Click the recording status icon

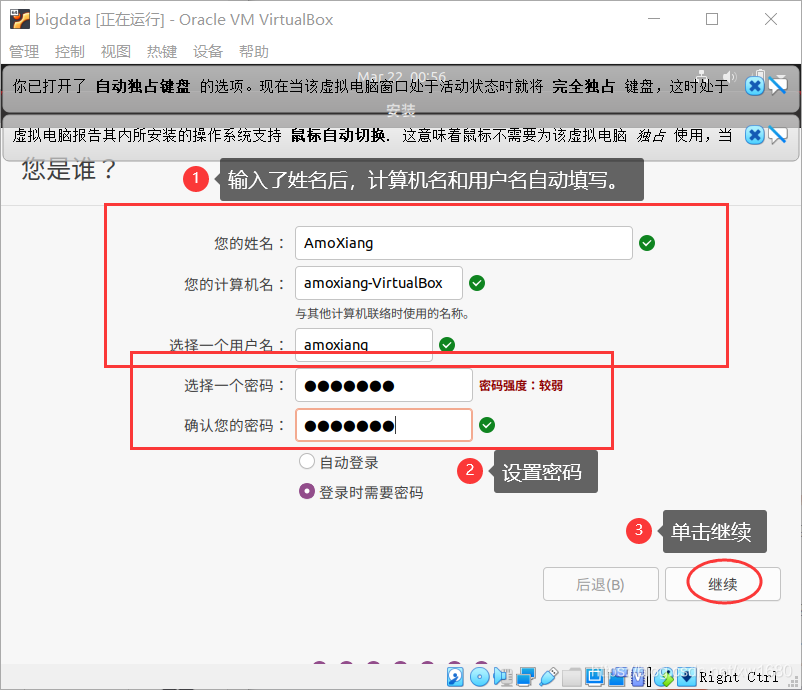click(617, 677)
